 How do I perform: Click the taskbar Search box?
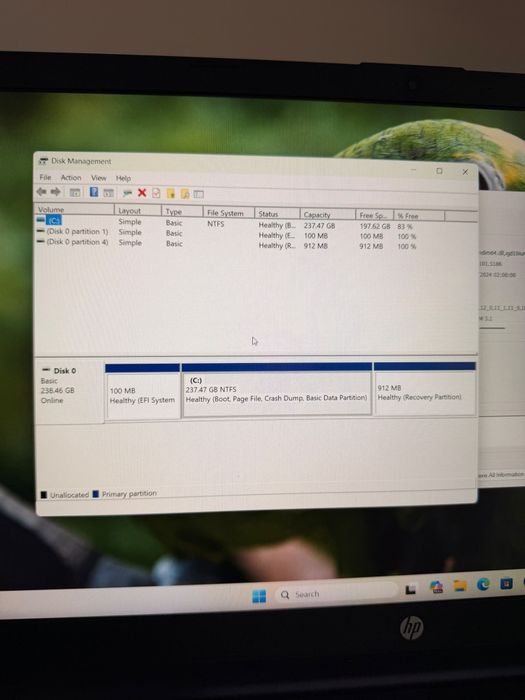[x=335, y=593]
